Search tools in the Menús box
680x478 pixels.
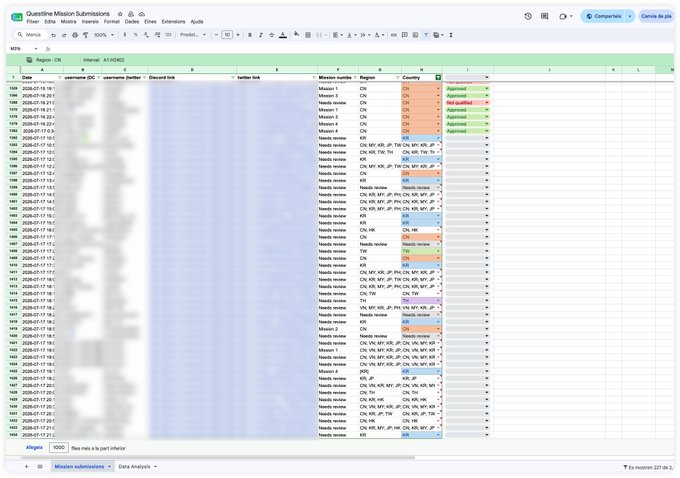coord(30,35)
